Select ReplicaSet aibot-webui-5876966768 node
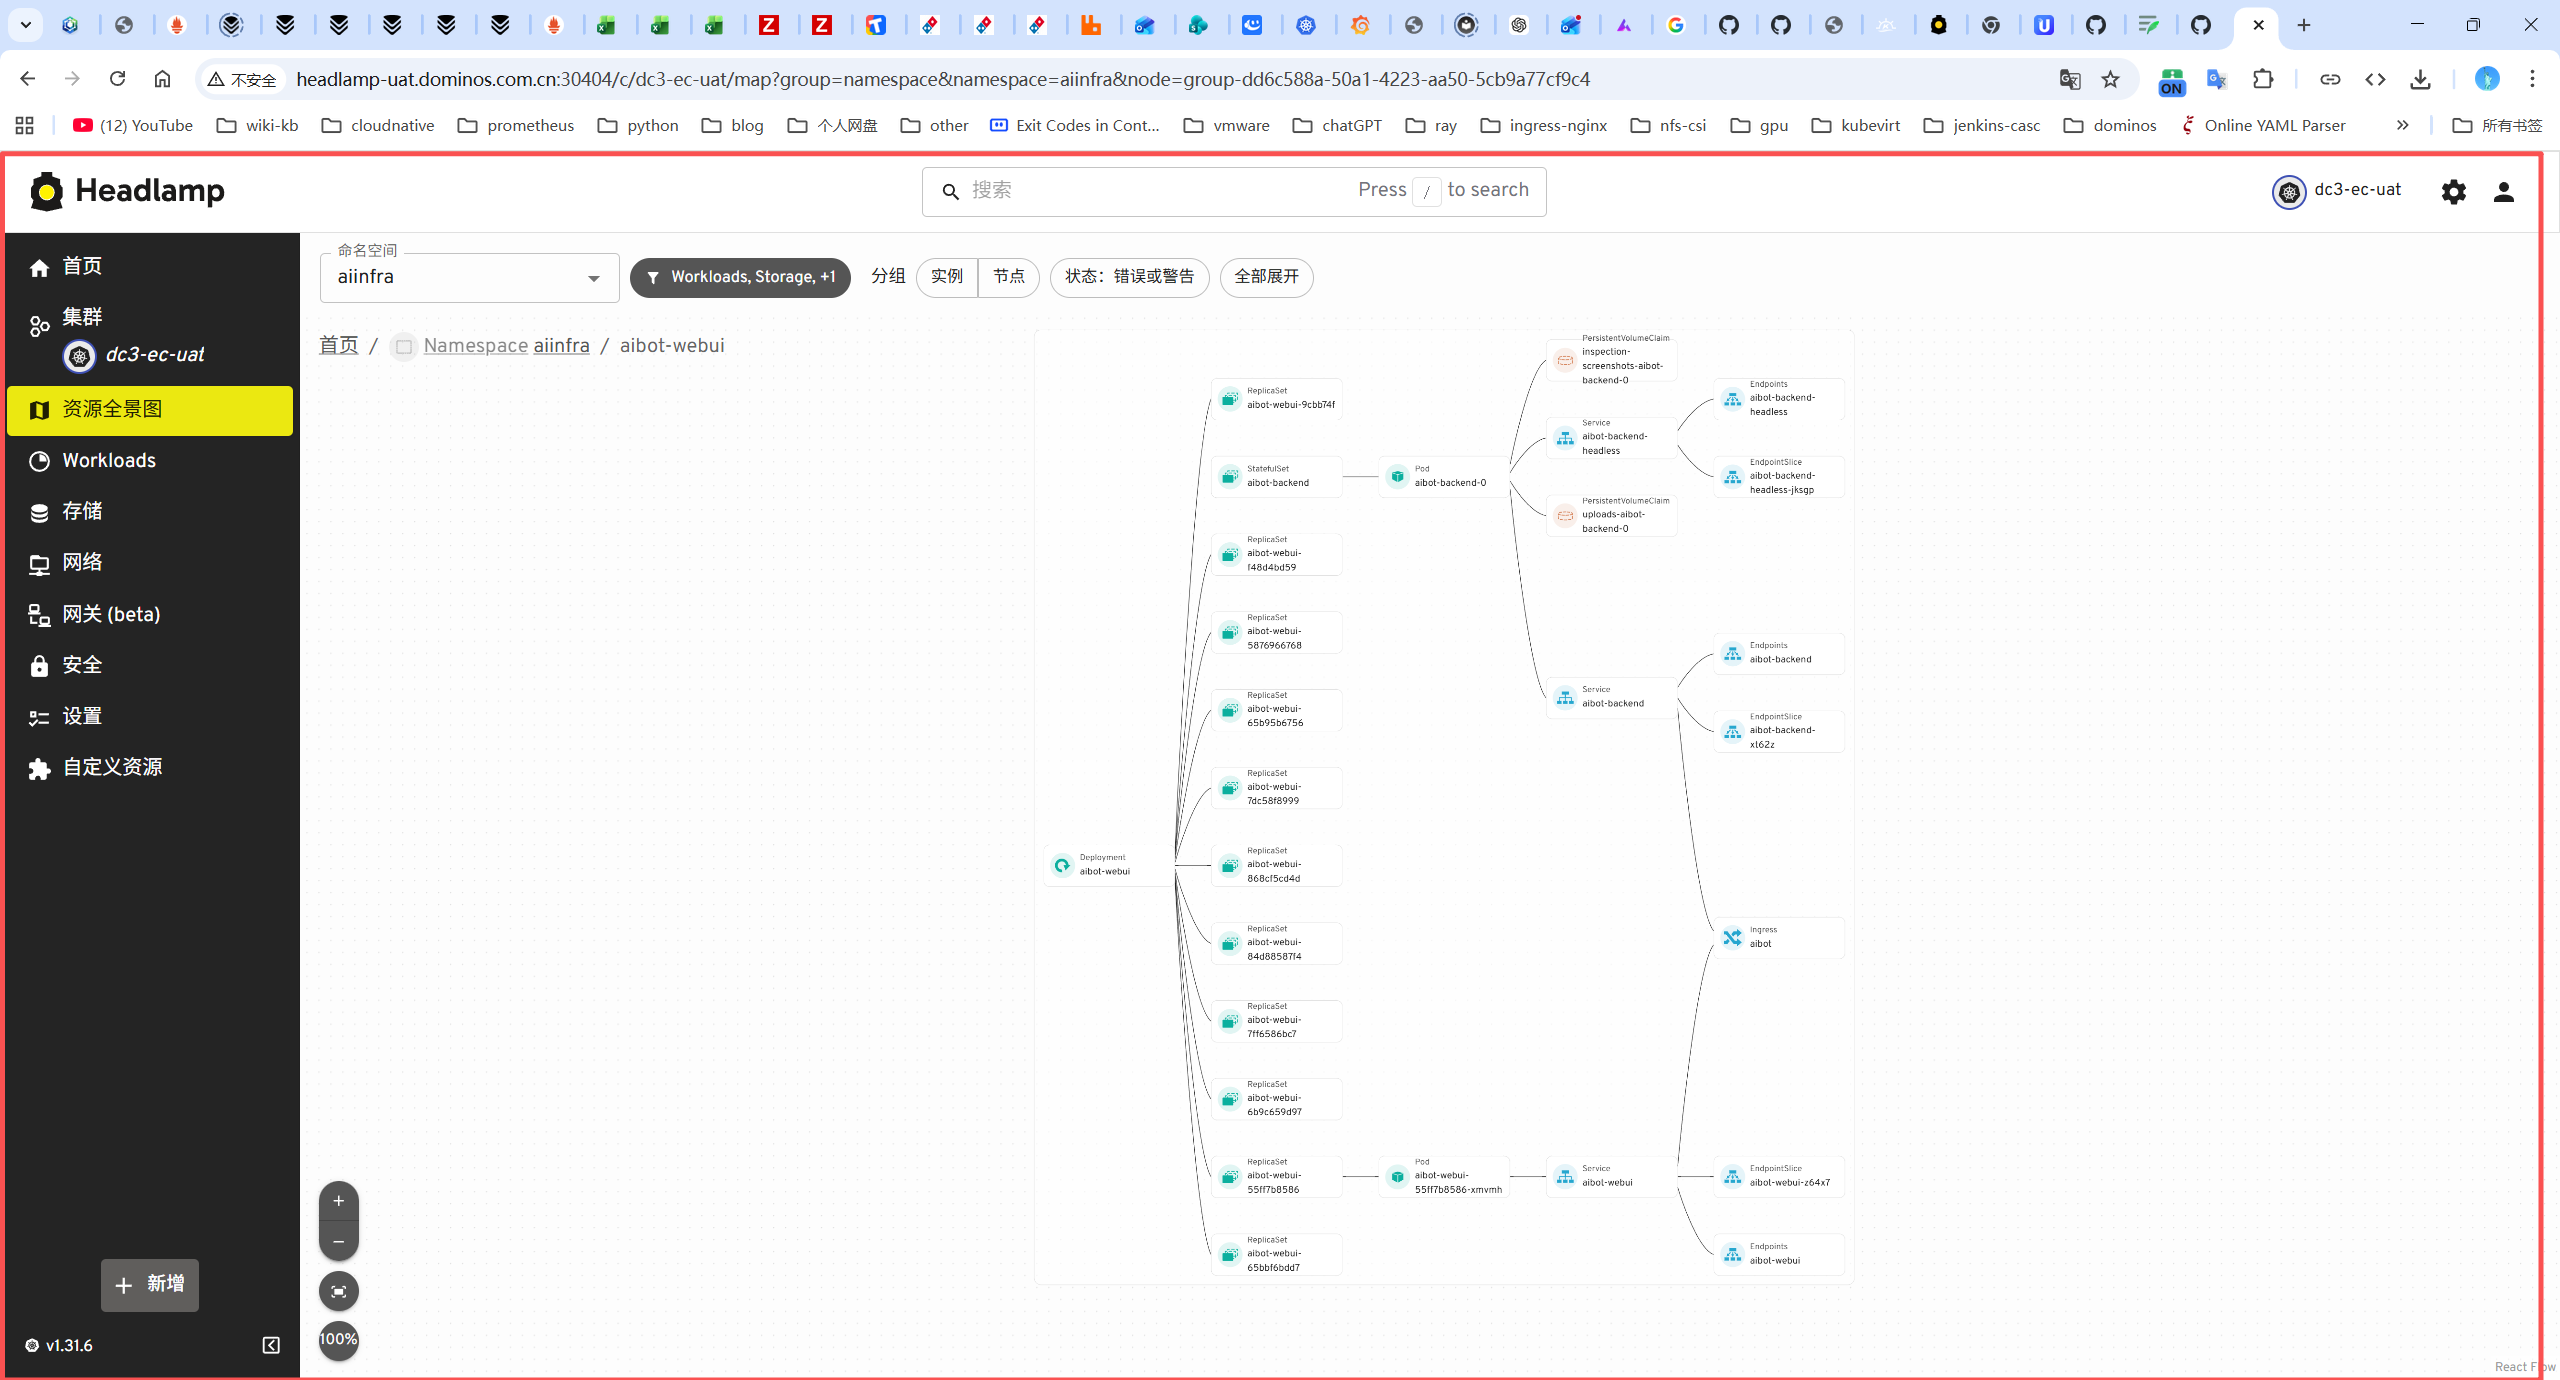Viewport: 2560px width, 1380px height. pos(1277,632)
